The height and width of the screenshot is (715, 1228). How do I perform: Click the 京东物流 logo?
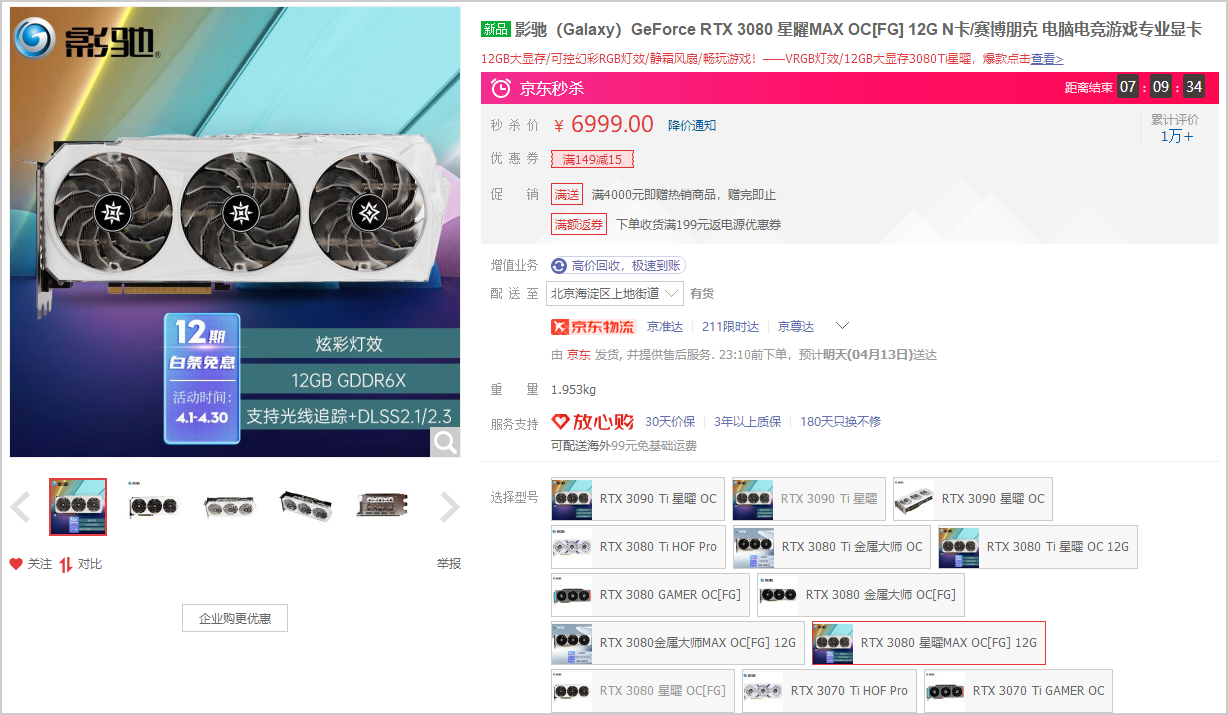point(593,327)
